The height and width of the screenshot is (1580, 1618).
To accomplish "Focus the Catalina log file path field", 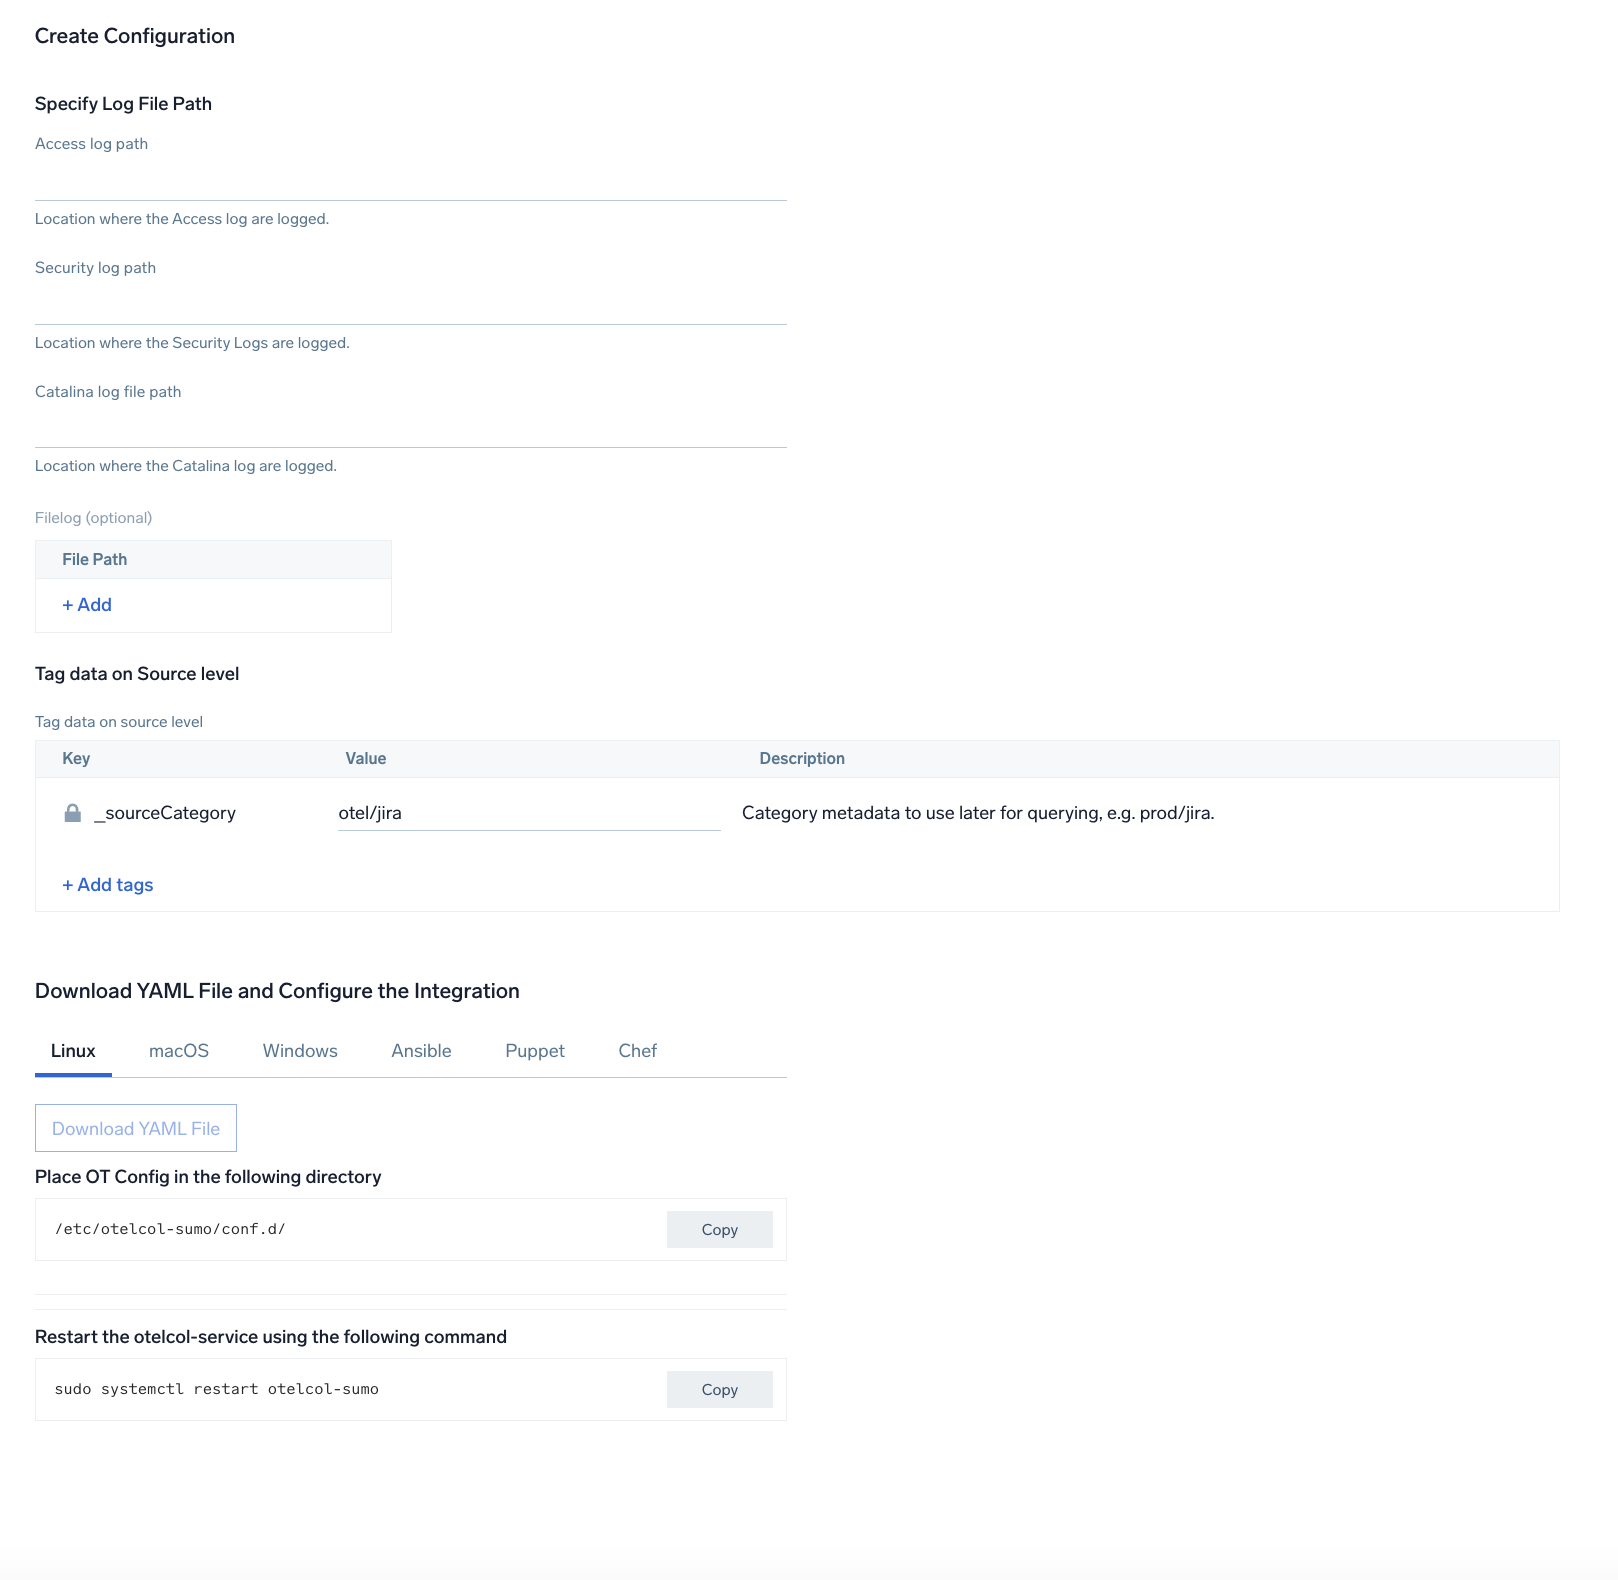I will click(411, 428).
